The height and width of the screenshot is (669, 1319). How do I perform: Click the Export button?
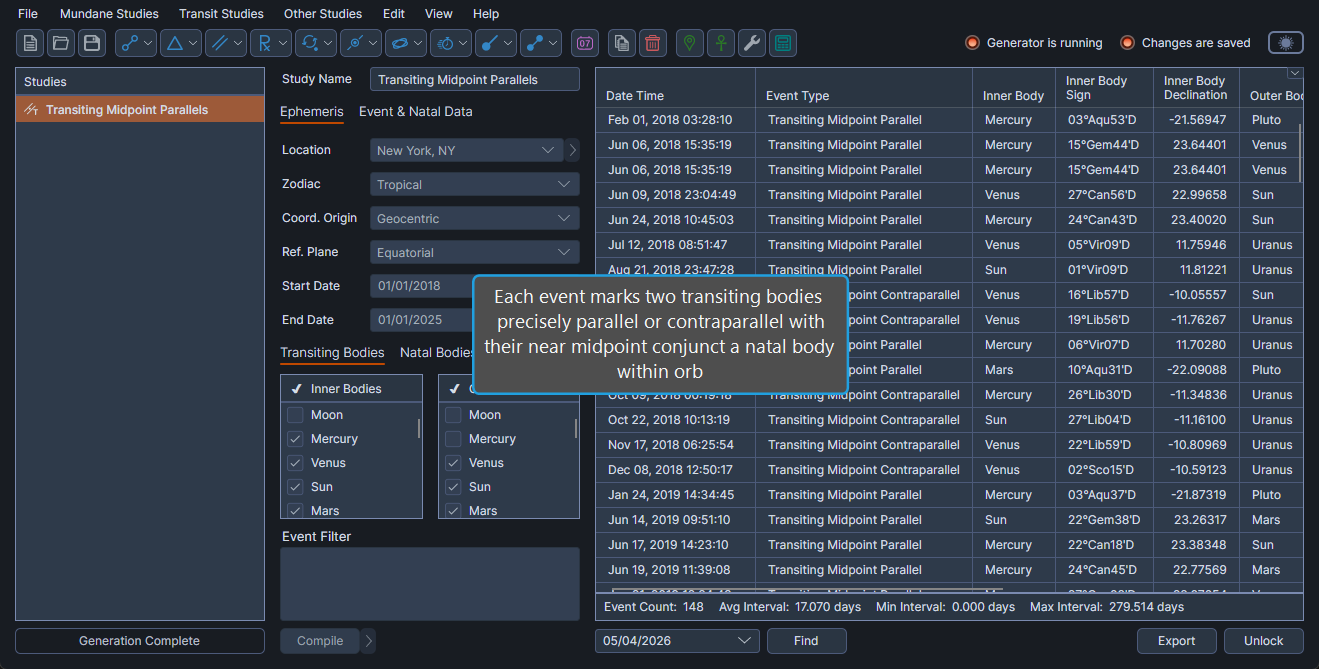coord(1177,641)
